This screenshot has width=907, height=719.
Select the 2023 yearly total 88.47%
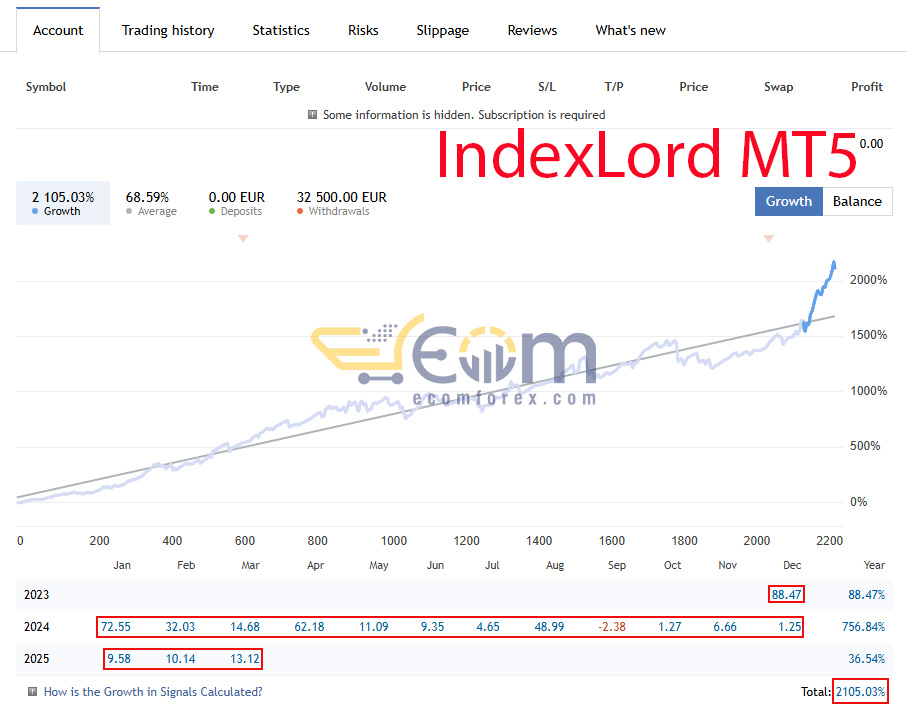pos(867,595)
